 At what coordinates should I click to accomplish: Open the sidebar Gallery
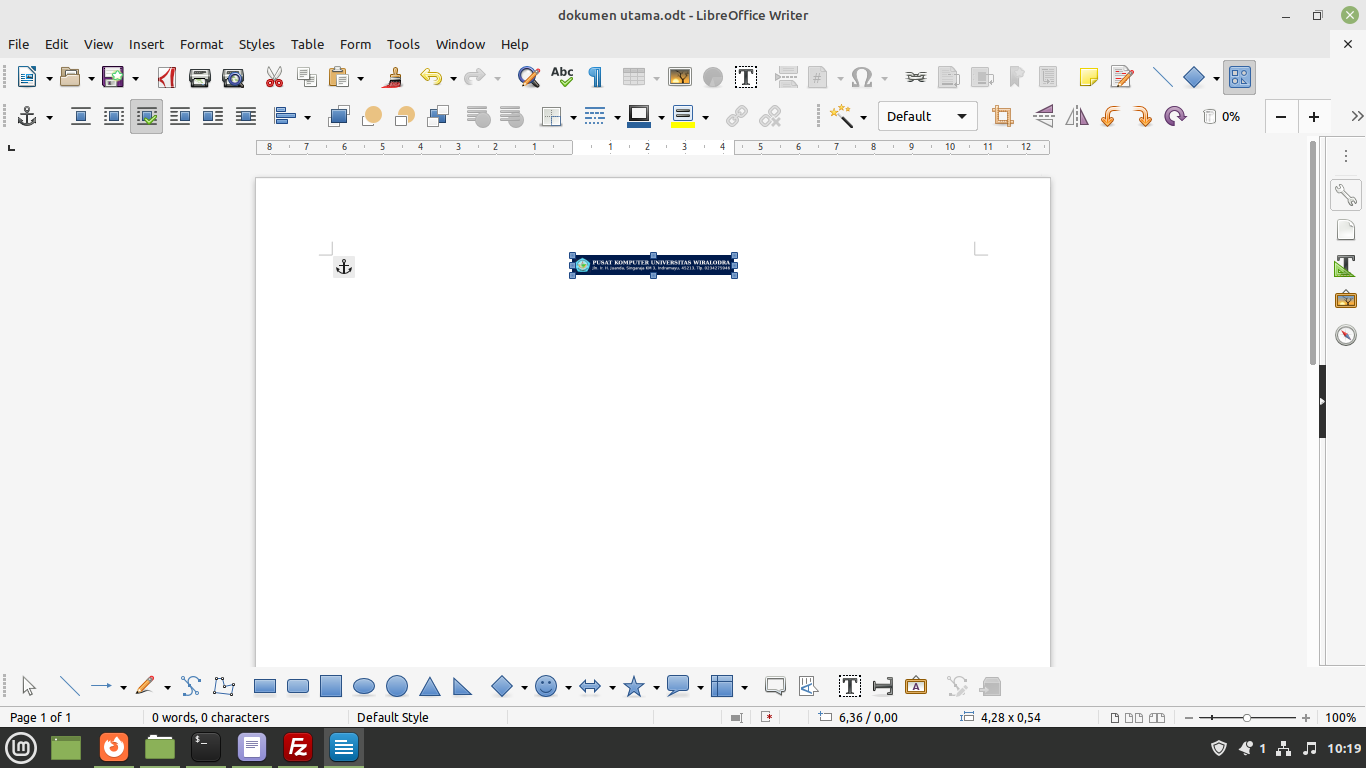click(1346, 300)
